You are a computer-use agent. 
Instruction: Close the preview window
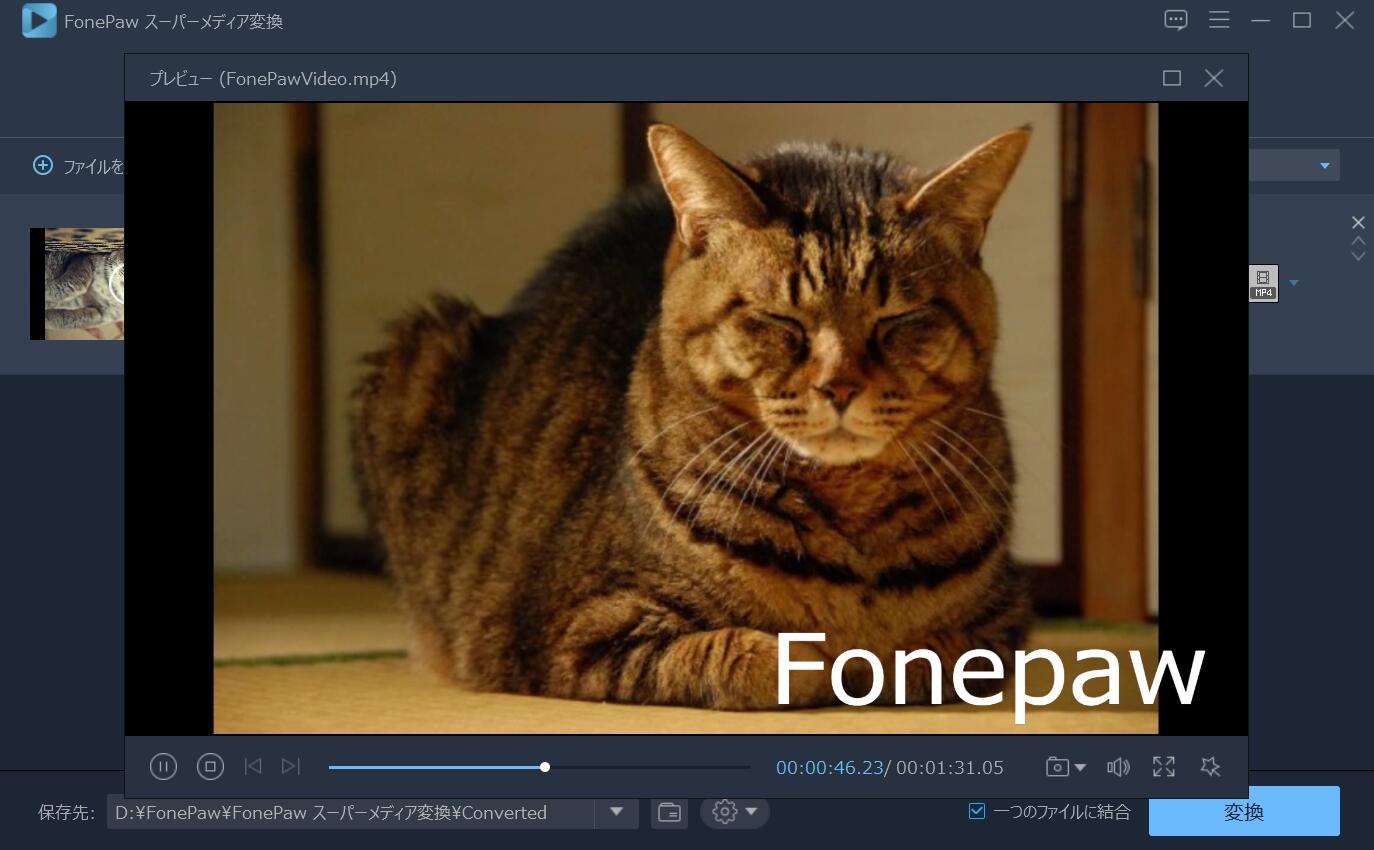[1214, 78]
